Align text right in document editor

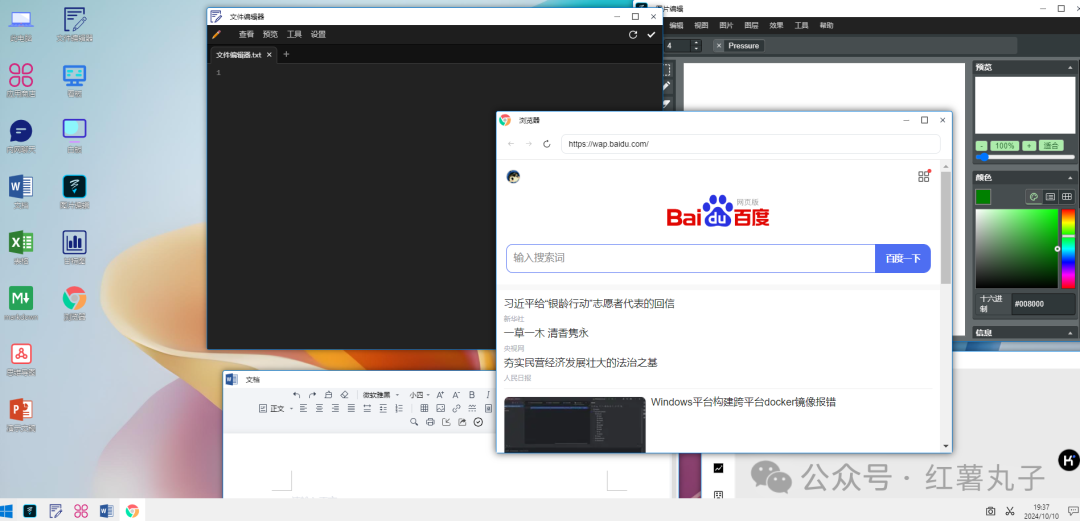point(335,409)
